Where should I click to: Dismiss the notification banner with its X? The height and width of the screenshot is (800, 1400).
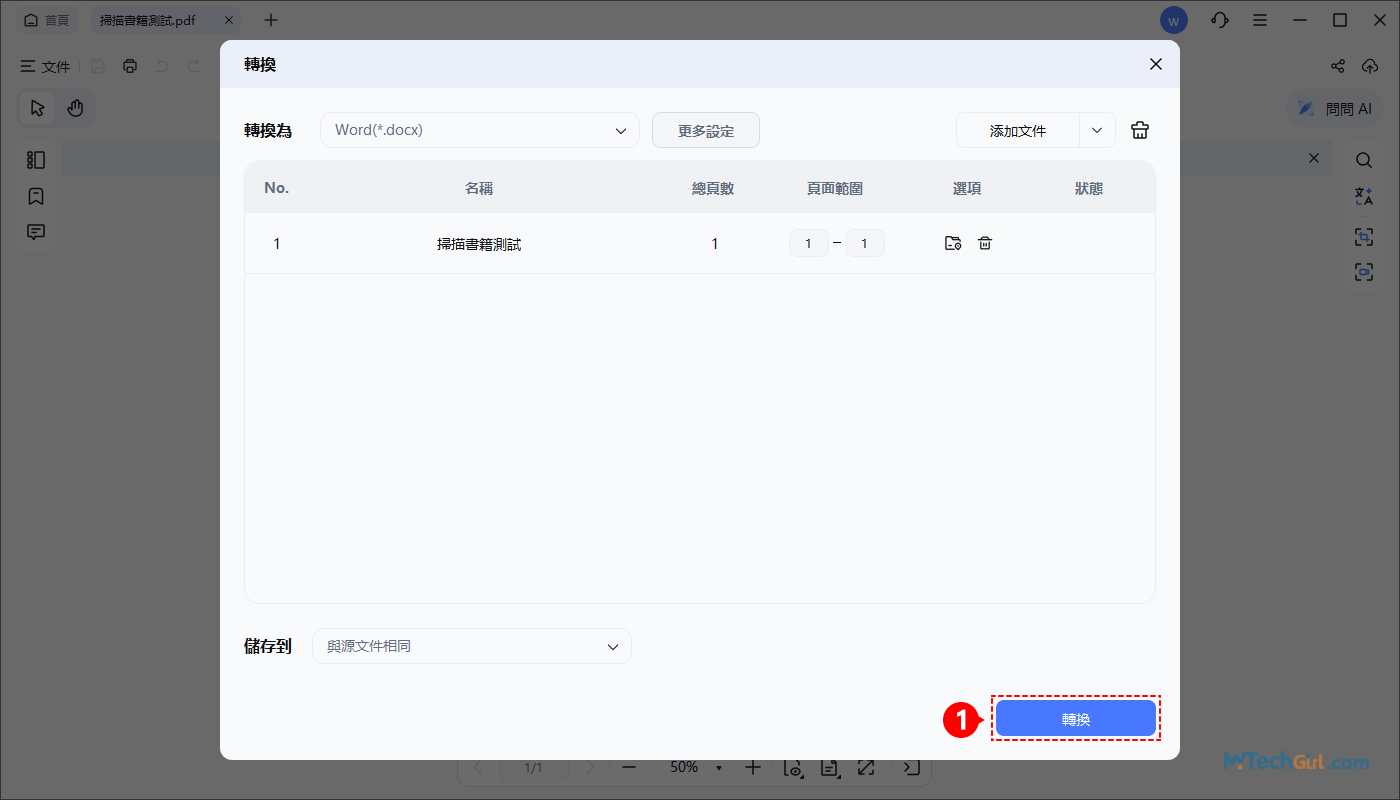[x=1314, y=158]
